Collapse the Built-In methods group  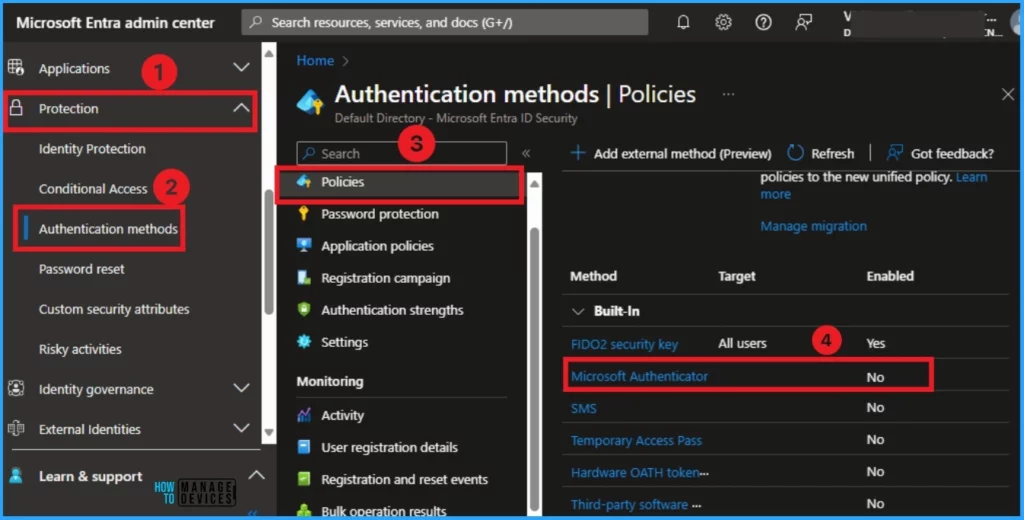point(578,312)
